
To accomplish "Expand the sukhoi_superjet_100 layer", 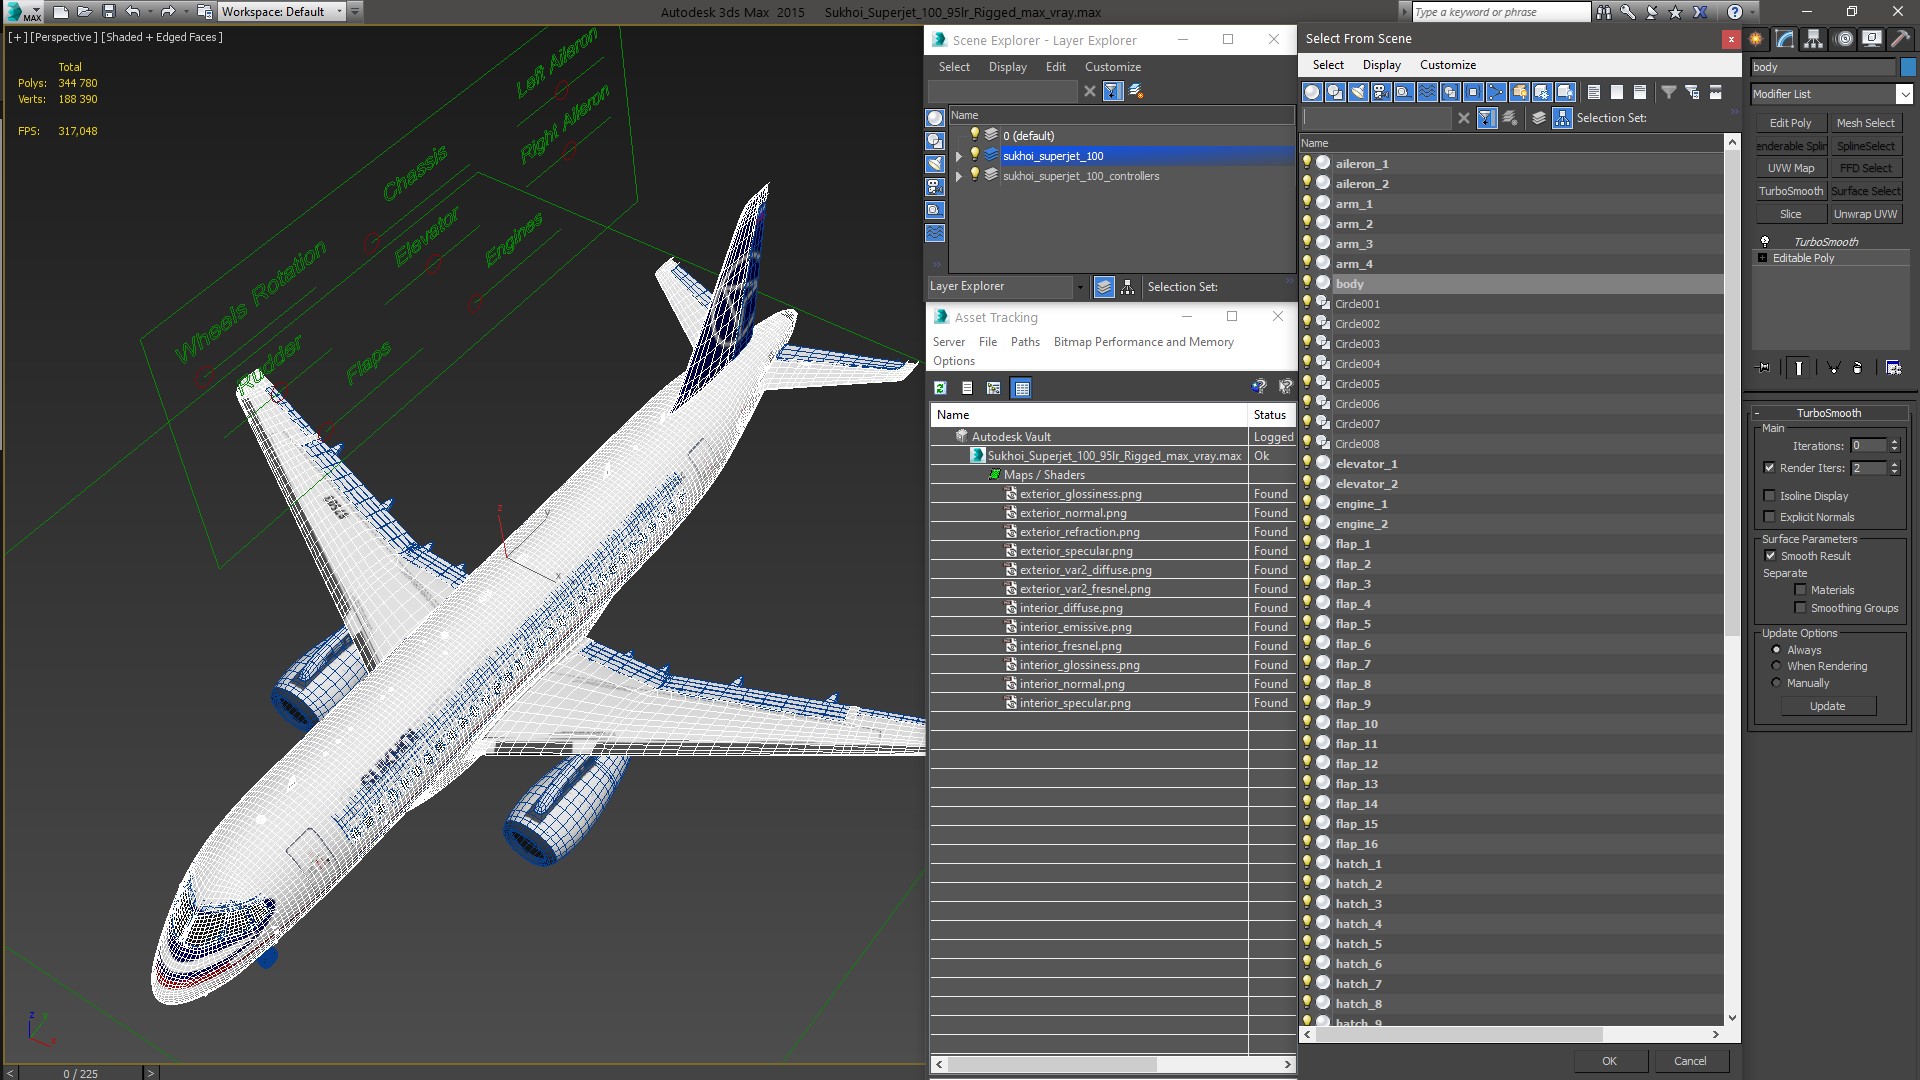I will (958, 156).
